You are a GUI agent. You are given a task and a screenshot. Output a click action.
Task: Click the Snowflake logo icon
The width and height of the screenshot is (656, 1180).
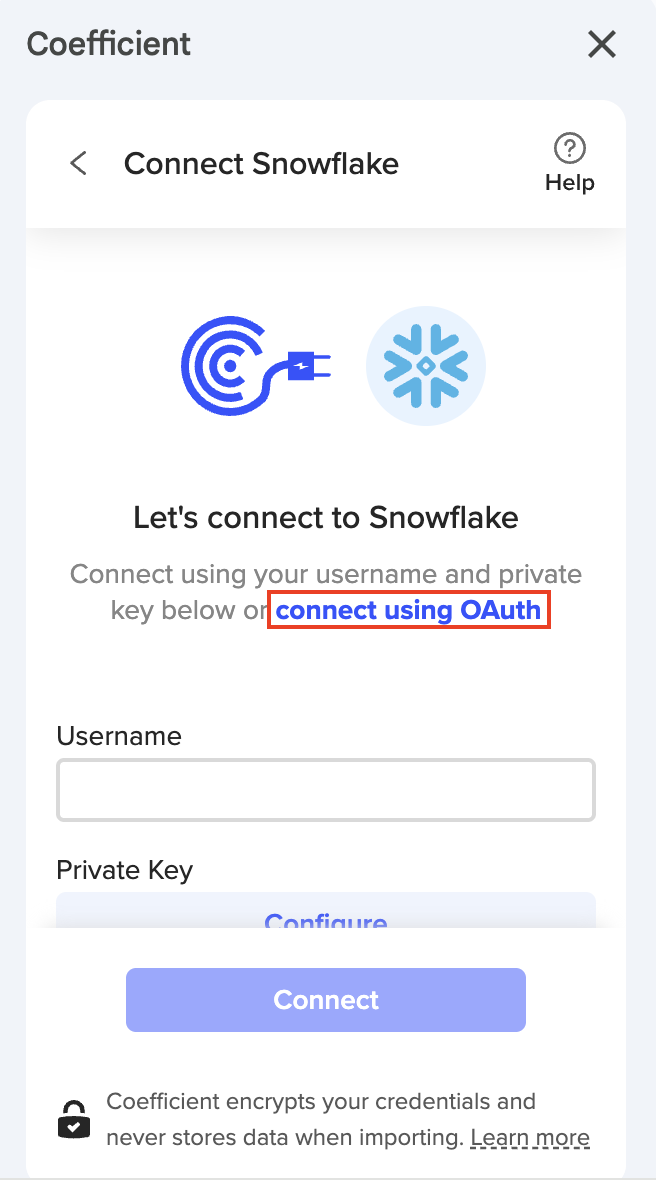click(426, 366)
